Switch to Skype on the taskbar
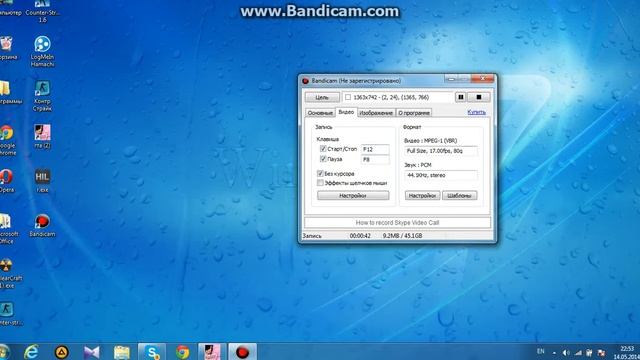 pyautogui.click(x=152, y=352)
